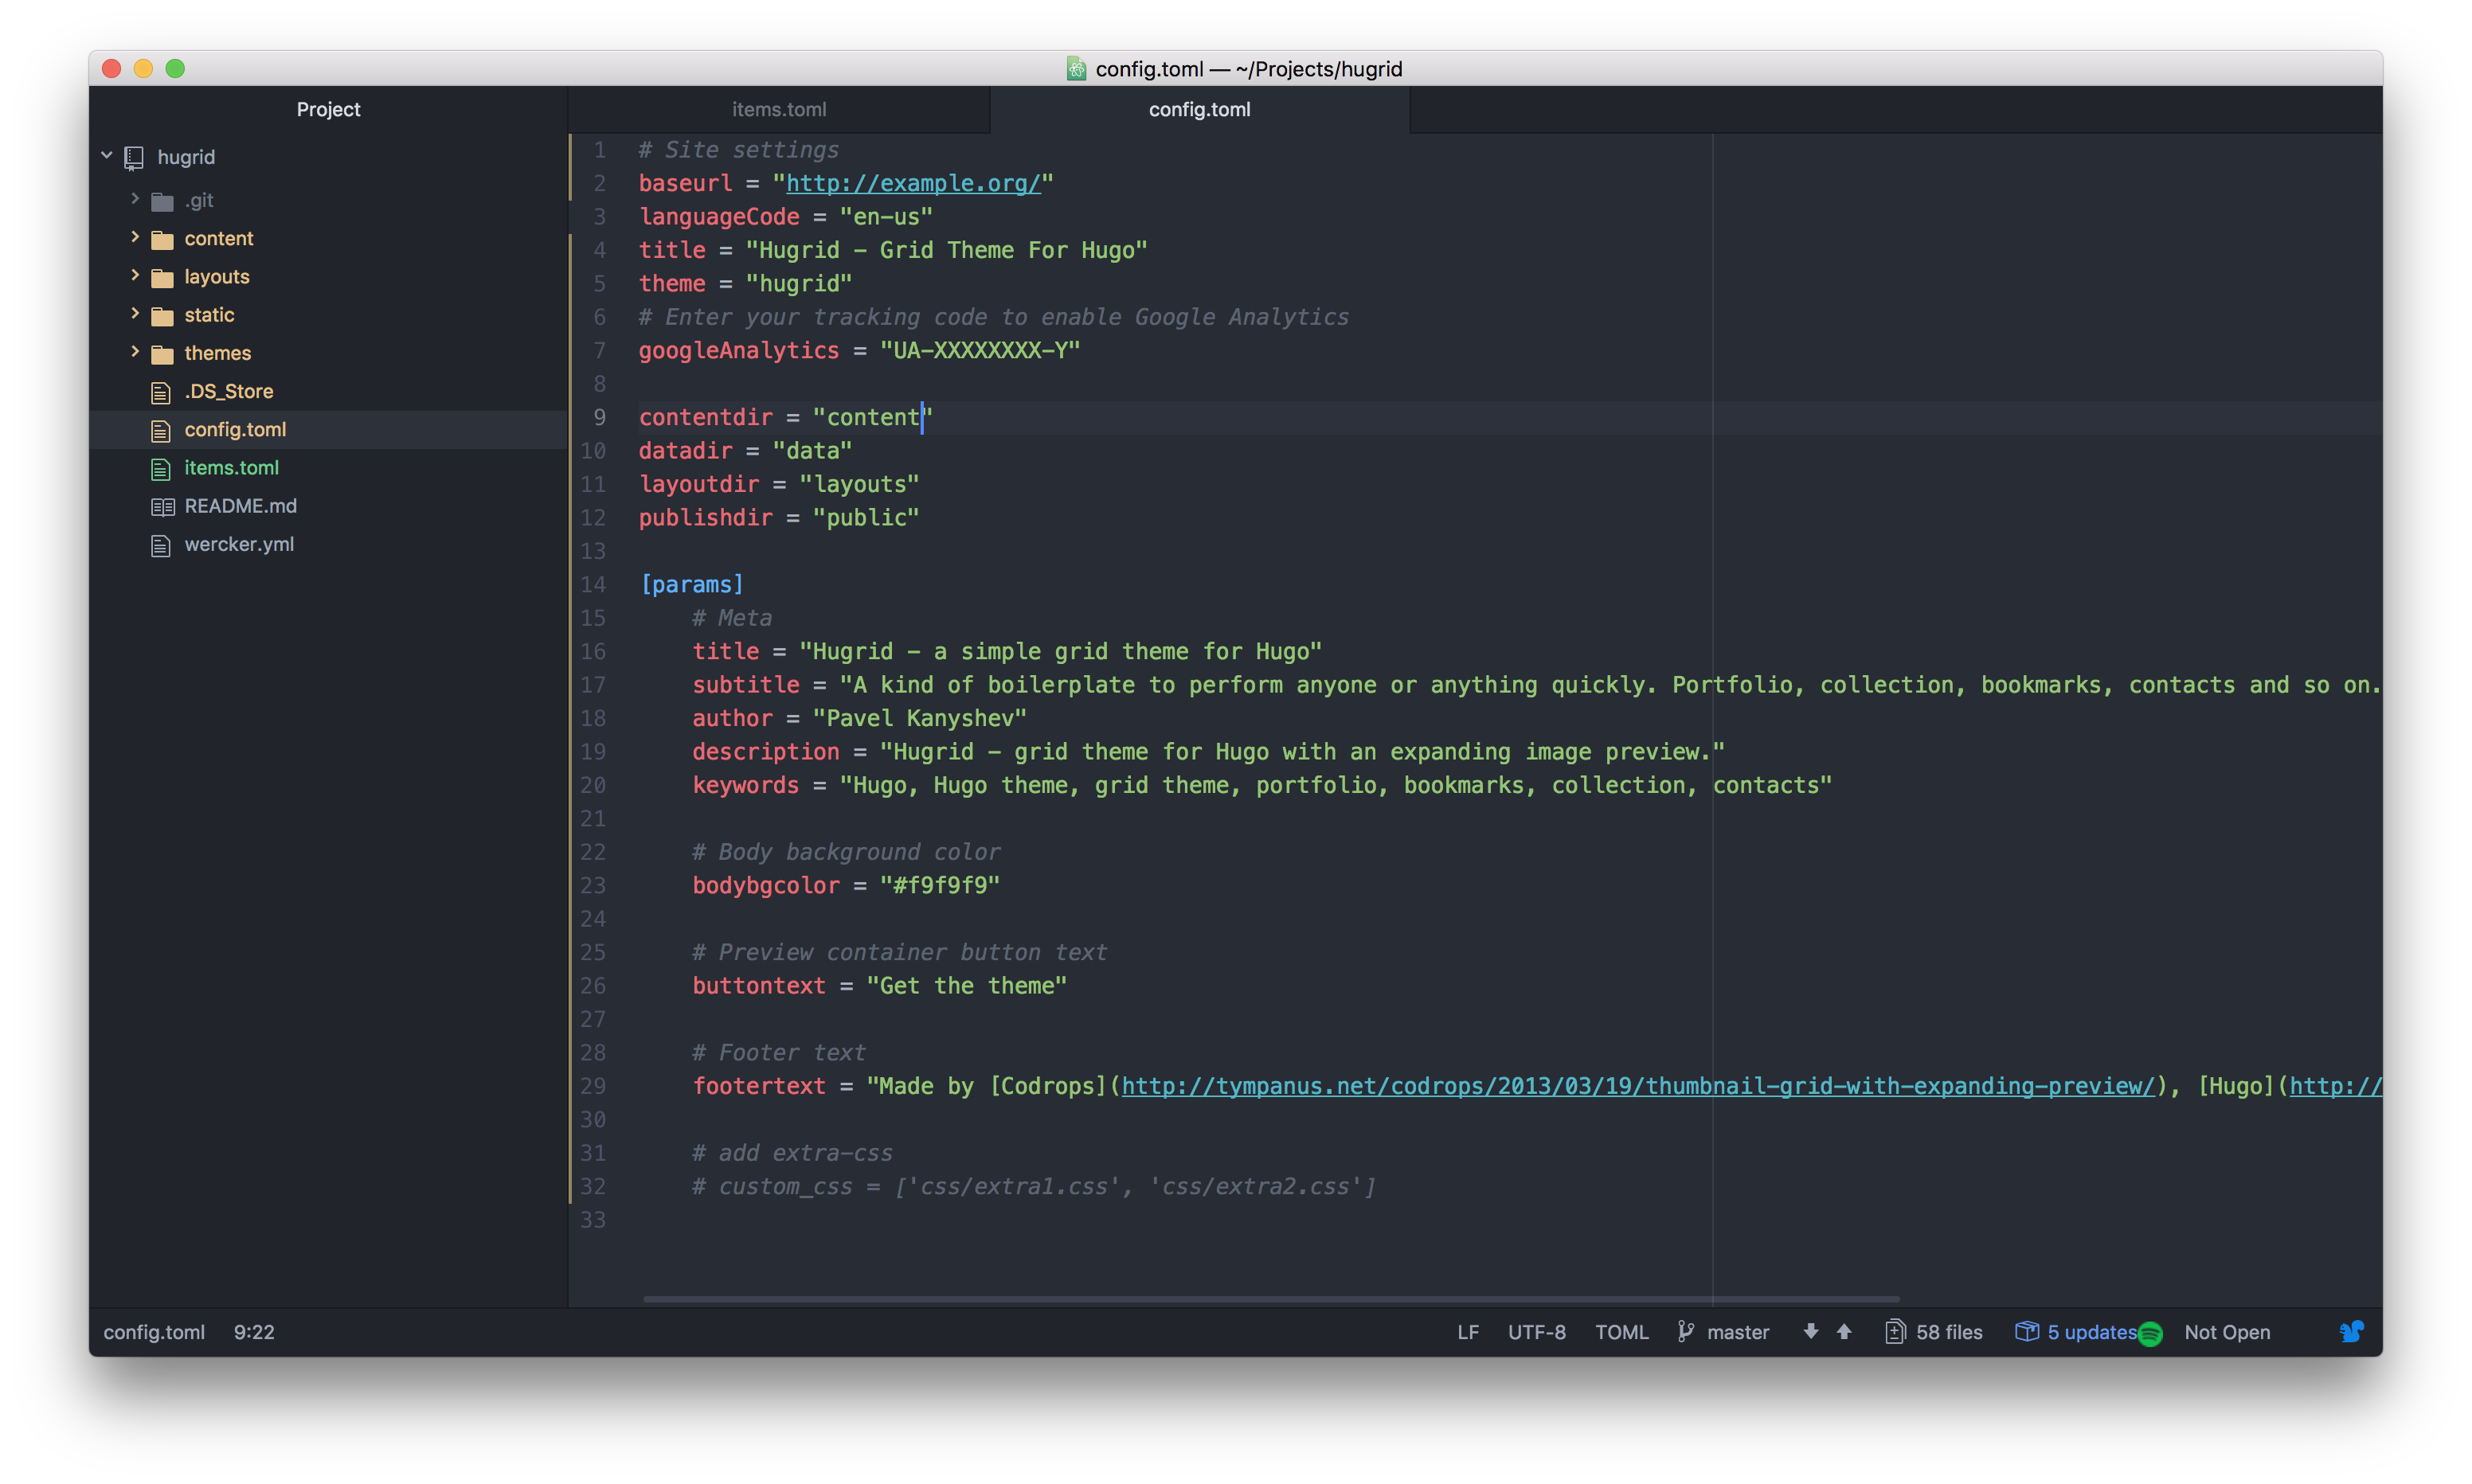2472x1484 pixels.
Task: Select .DS_Store in the project tree
Action: click(x=229, y=392)
